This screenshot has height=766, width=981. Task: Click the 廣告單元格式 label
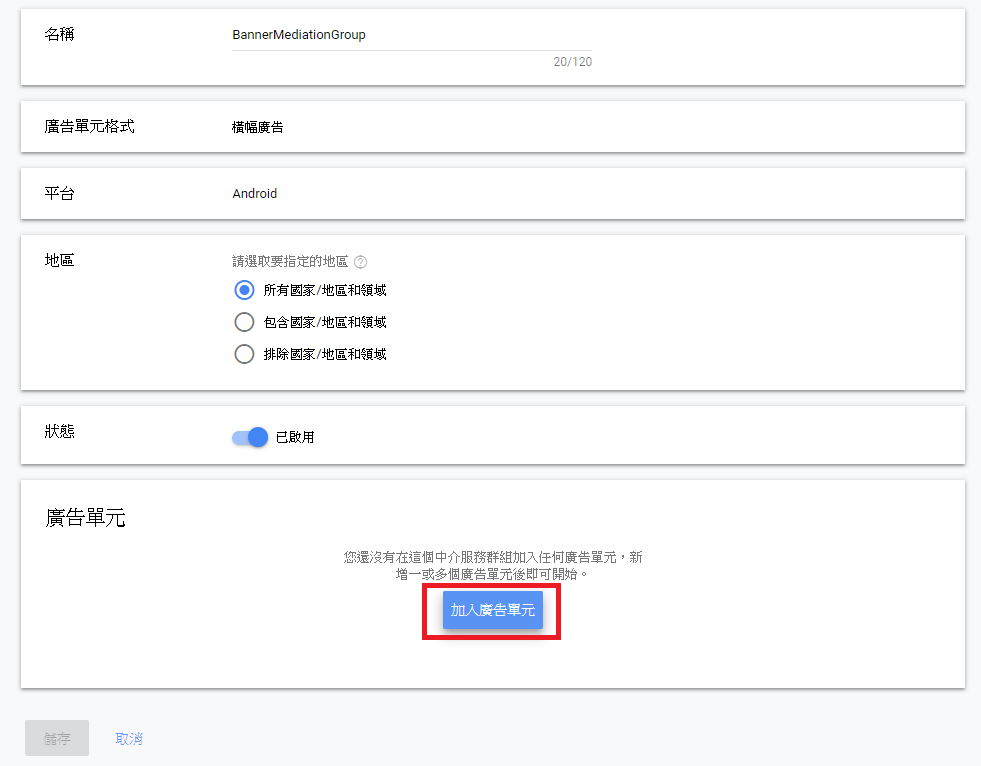tap(89, 126)
